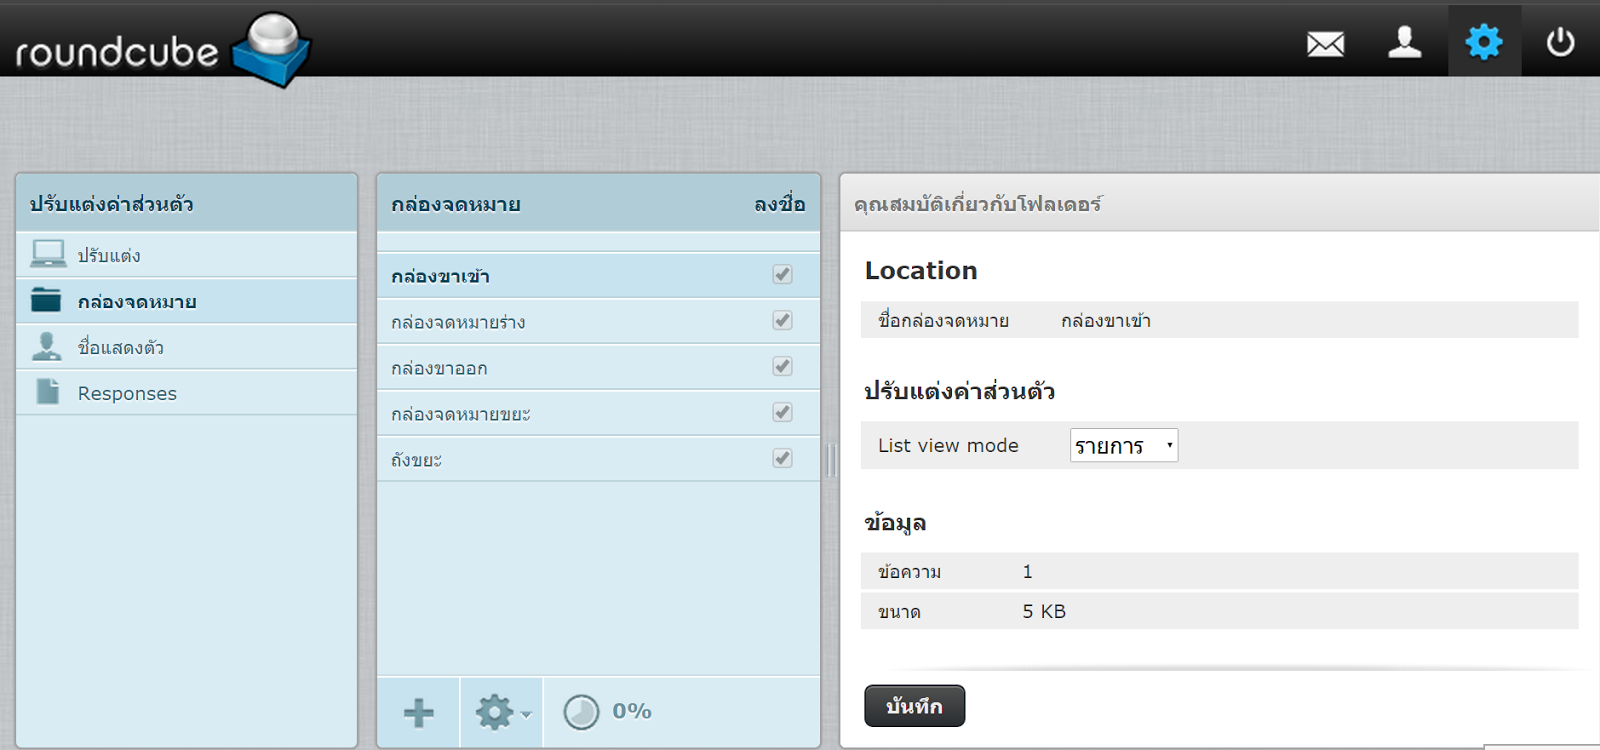Click the monitor icon beside ปรับแต่ง
The height and width of the screenshot is (750, 1600).
pyautogui.click(x=47, y=254)
